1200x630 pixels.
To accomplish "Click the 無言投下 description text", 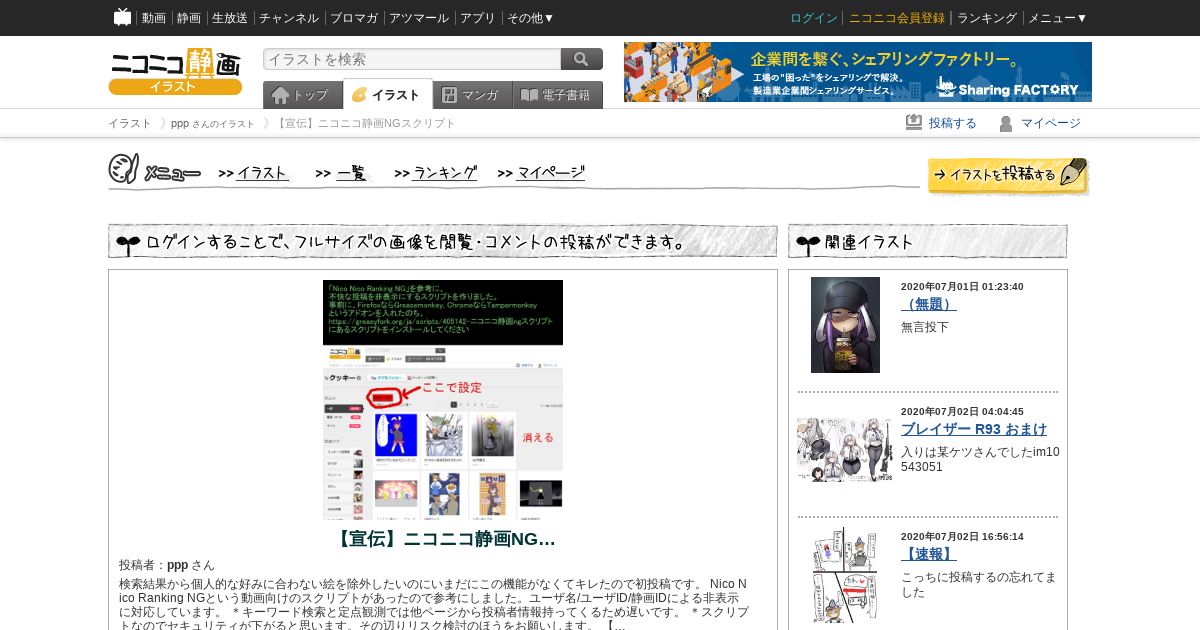I will 925,327.
